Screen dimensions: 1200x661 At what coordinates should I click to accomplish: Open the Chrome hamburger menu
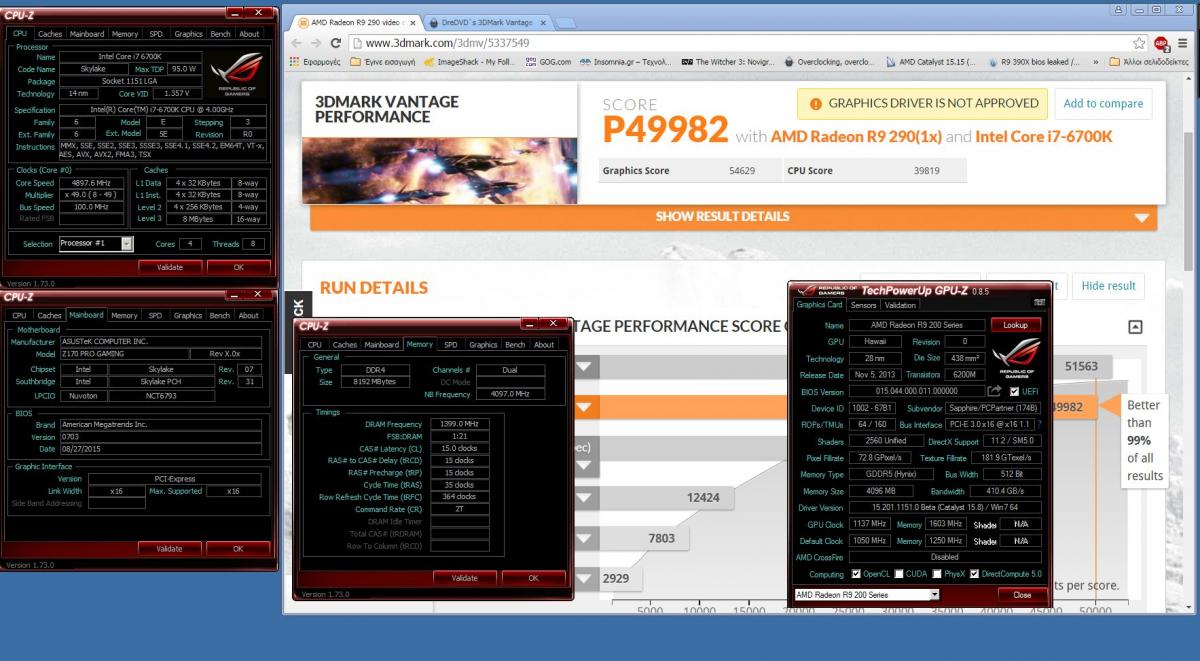click(x=1184, y=43)
